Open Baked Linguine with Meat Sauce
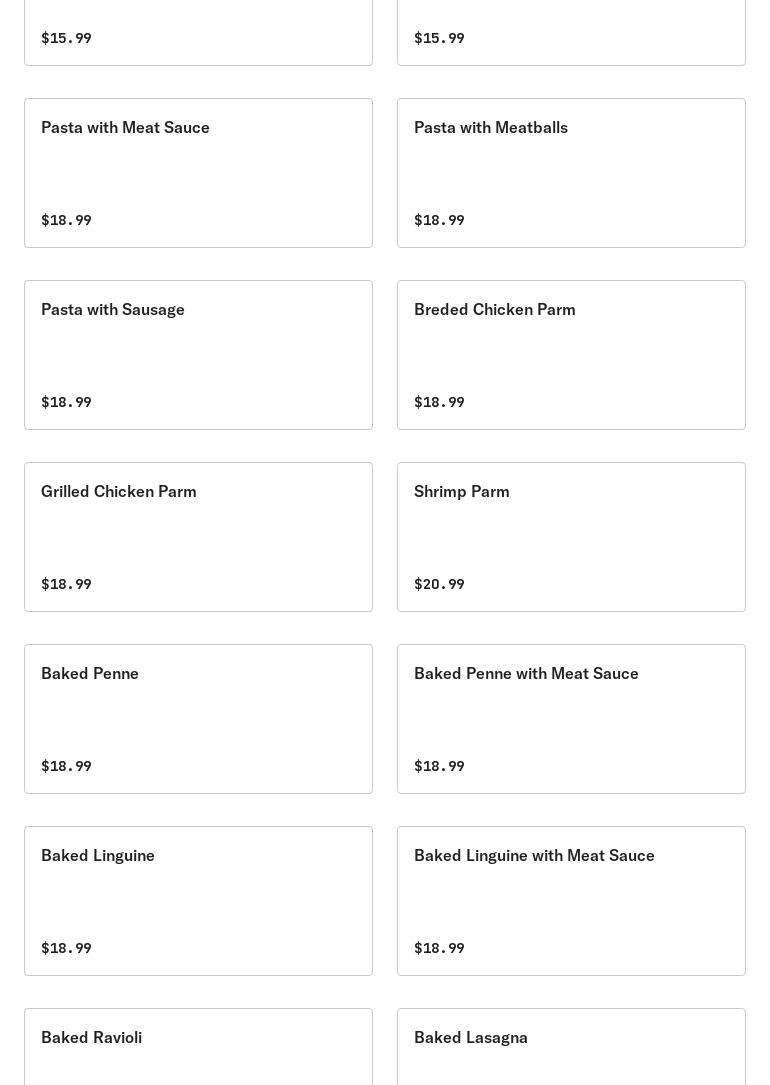 pos(534,856)
